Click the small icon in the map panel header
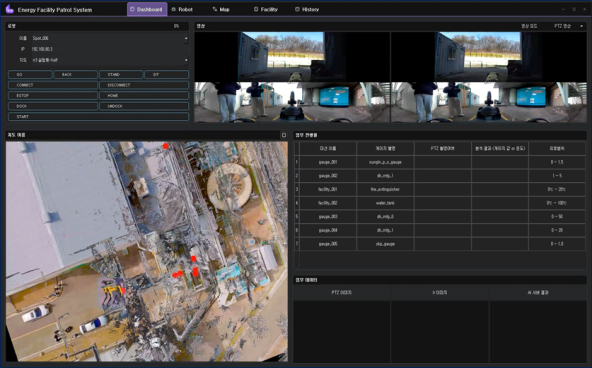Image resolution: width=592 pixels, height=368 pixels. coord(284,135)
